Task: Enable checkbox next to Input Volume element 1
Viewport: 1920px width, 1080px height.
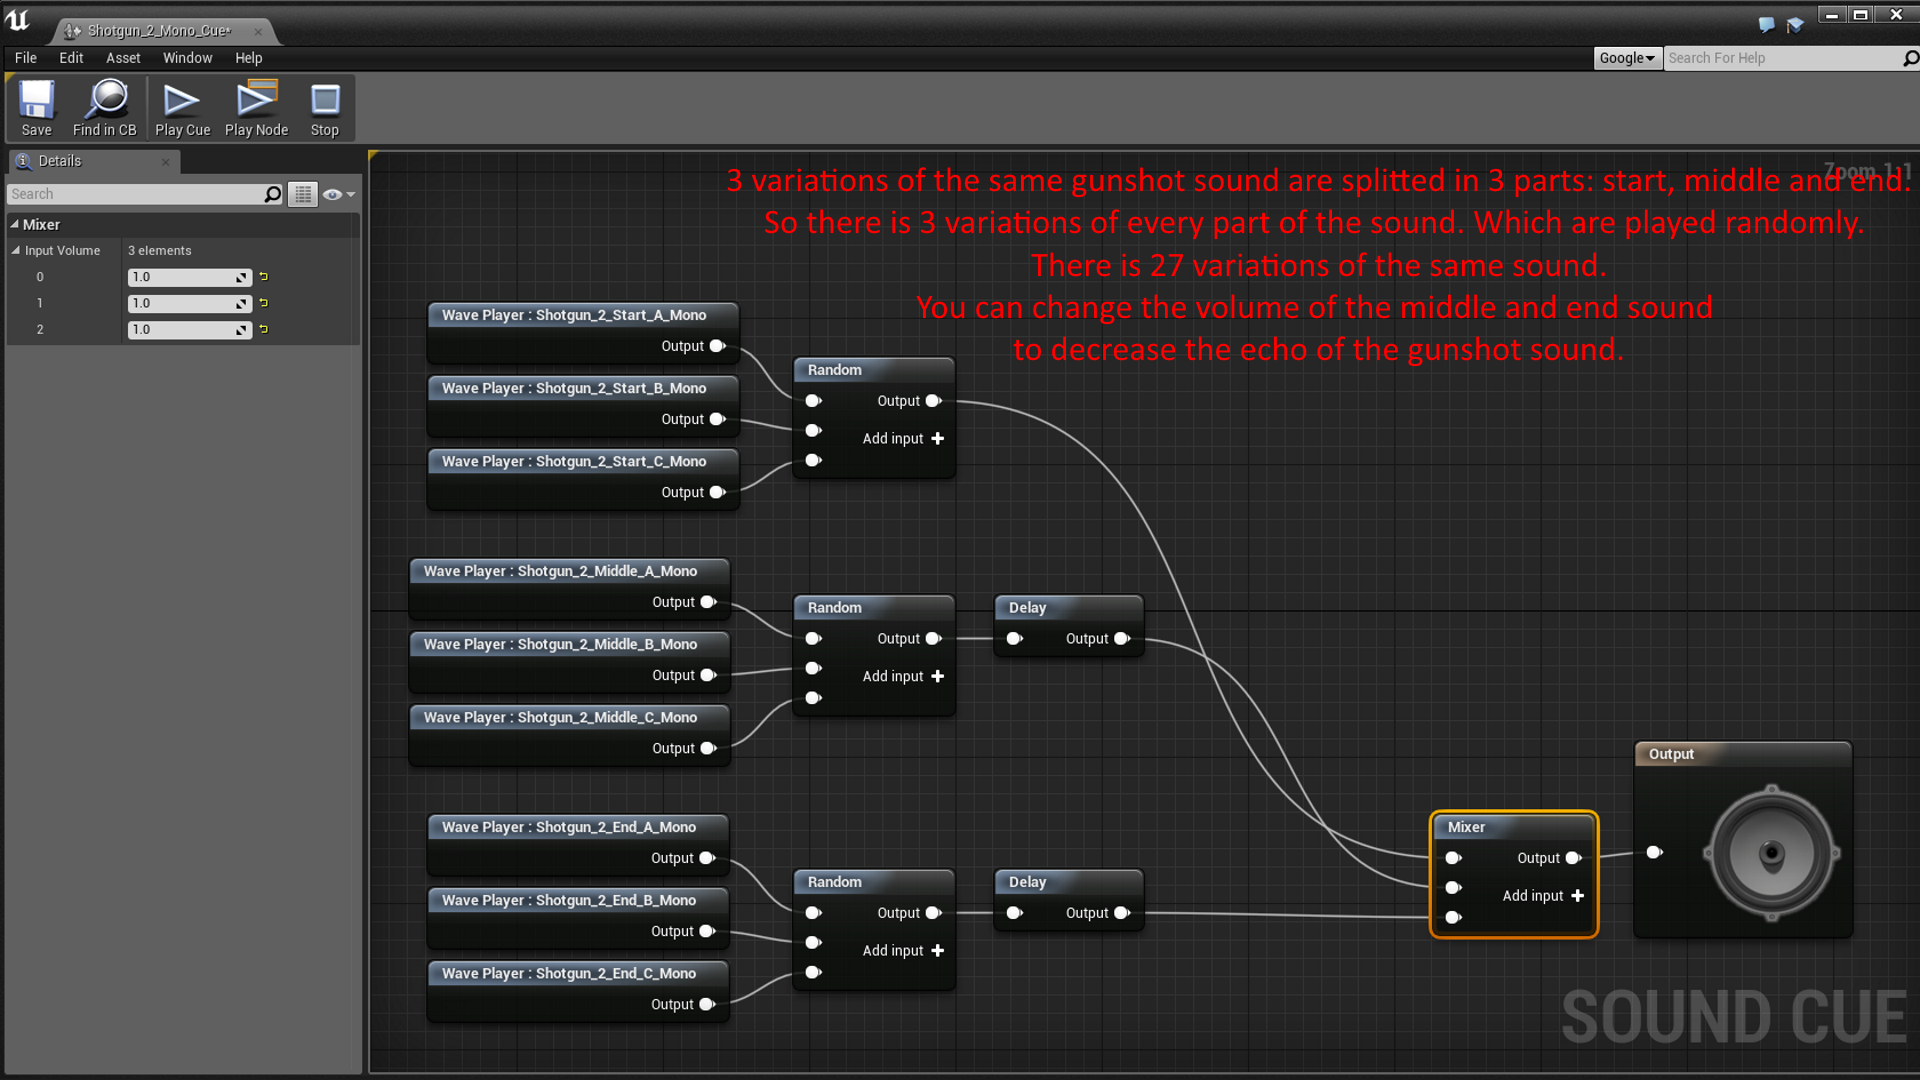Action: pos(262,302)
